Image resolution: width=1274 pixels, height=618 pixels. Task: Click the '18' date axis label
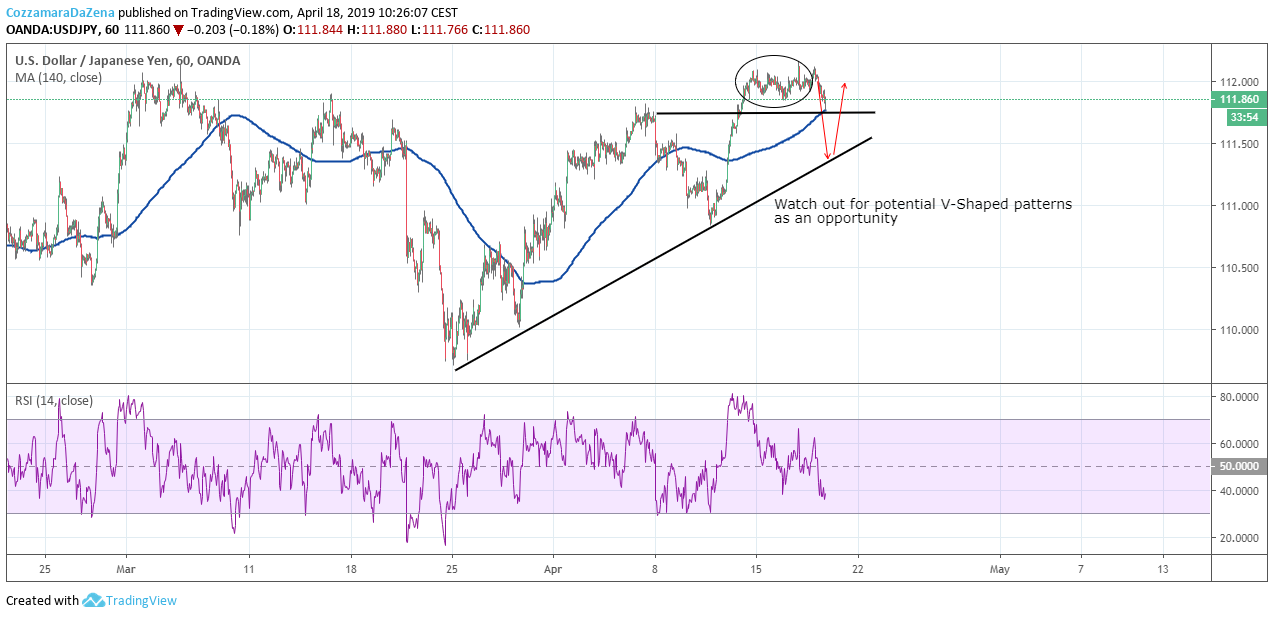[350, 568]
